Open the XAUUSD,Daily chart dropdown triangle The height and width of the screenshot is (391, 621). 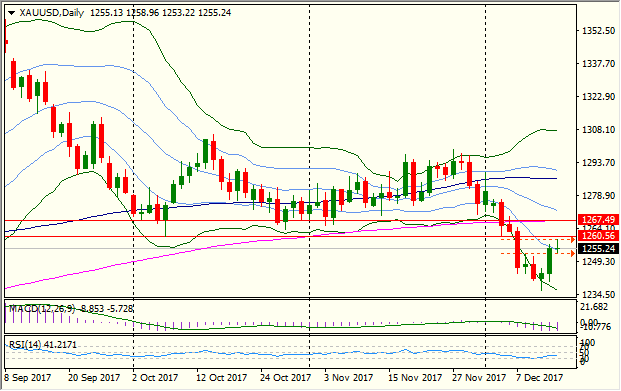(11, 13)
